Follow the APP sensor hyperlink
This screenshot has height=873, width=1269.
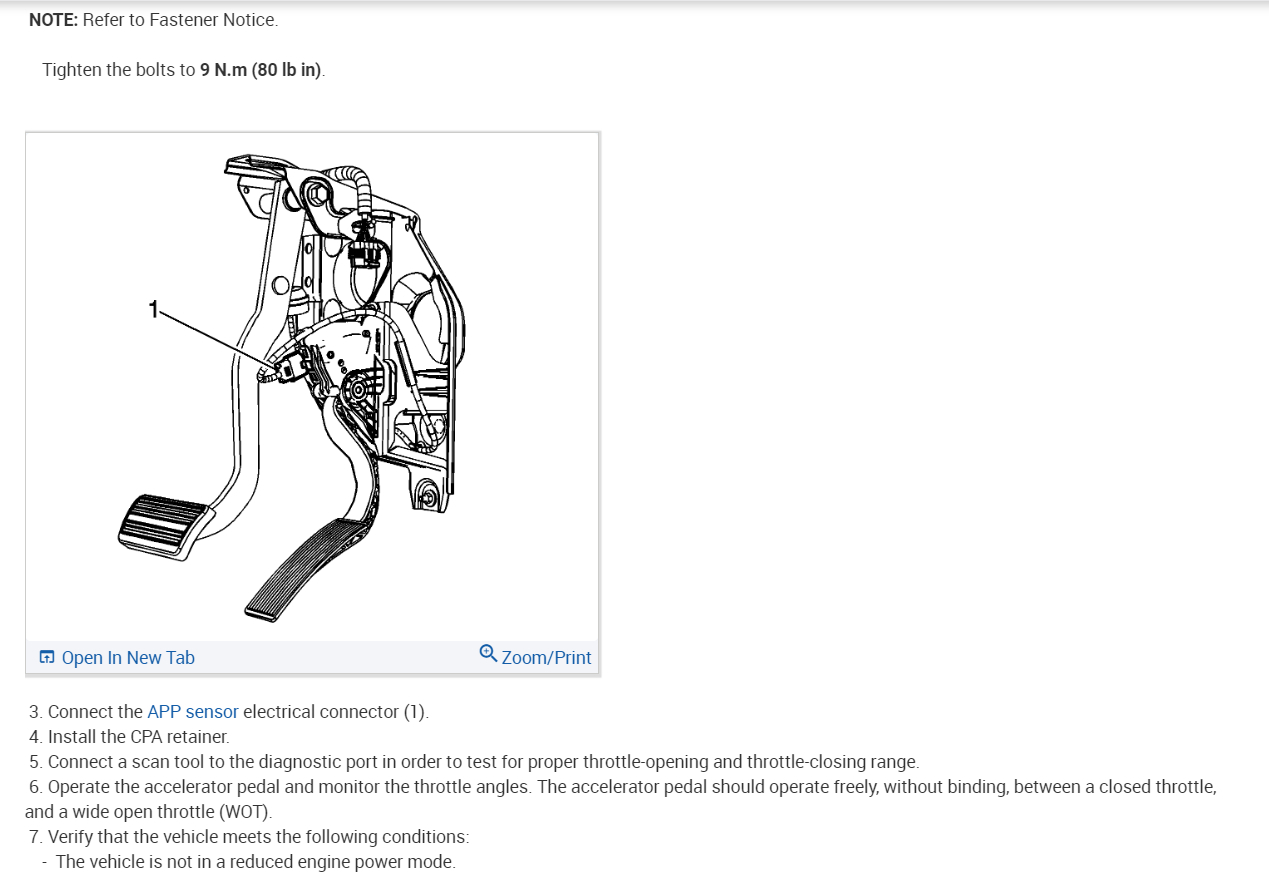[193, 712]
